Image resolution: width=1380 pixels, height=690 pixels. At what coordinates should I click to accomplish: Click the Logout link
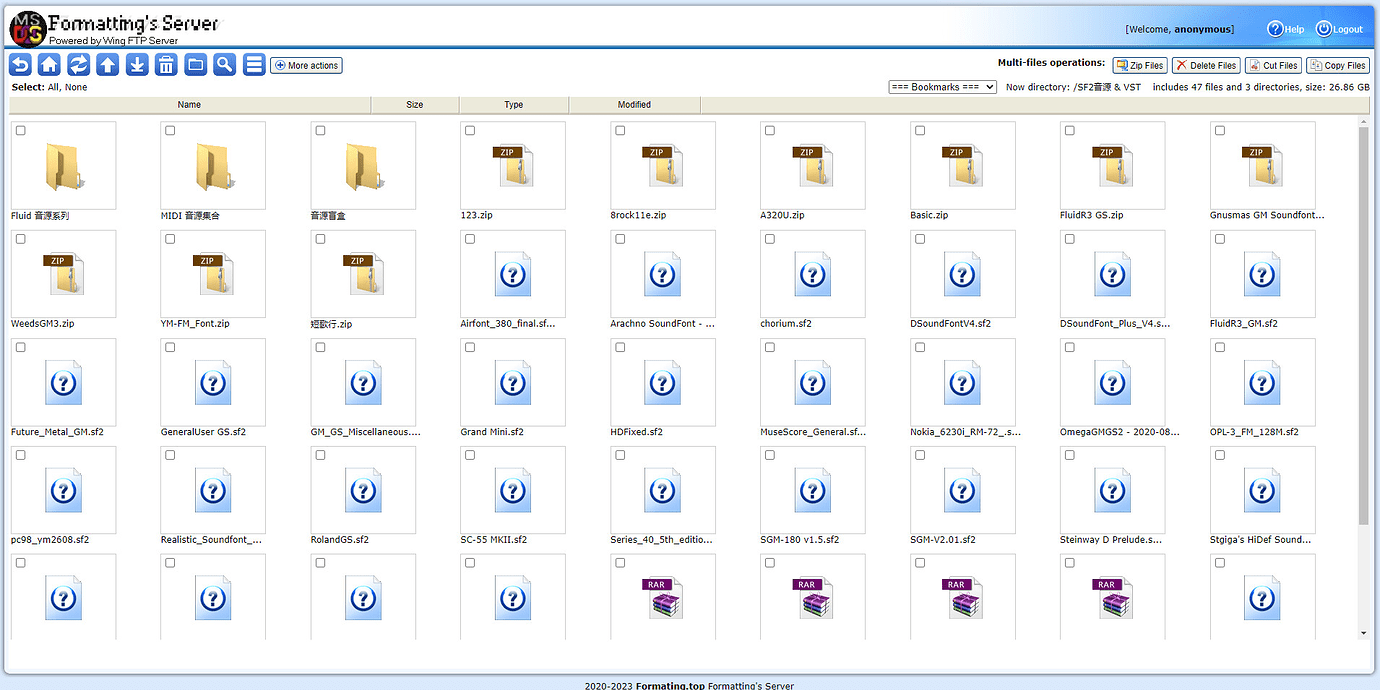click(x=1340, y=29)
